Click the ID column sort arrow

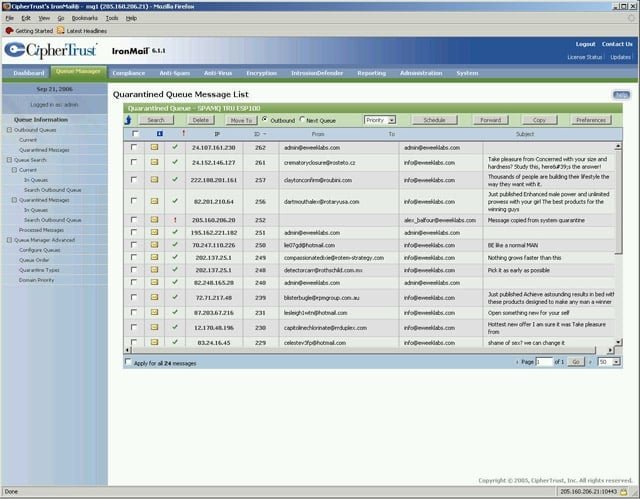pos(264,134)
